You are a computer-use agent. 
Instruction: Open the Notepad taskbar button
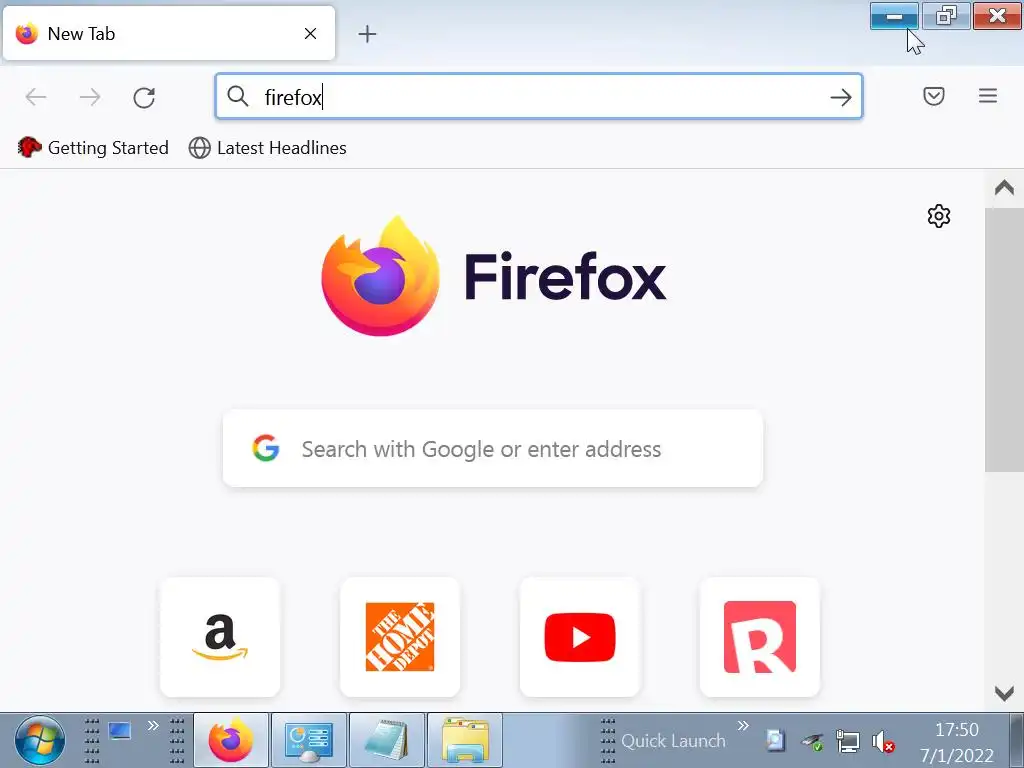[387, 741]
